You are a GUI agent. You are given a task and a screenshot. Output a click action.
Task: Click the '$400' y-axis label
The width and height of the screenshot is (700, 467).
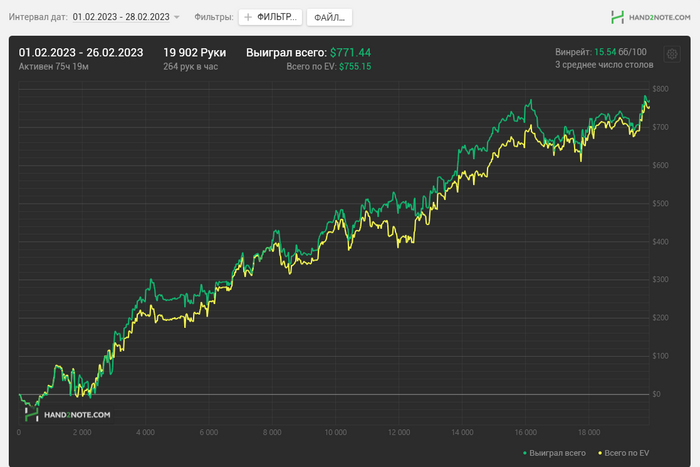coord(660,242)
